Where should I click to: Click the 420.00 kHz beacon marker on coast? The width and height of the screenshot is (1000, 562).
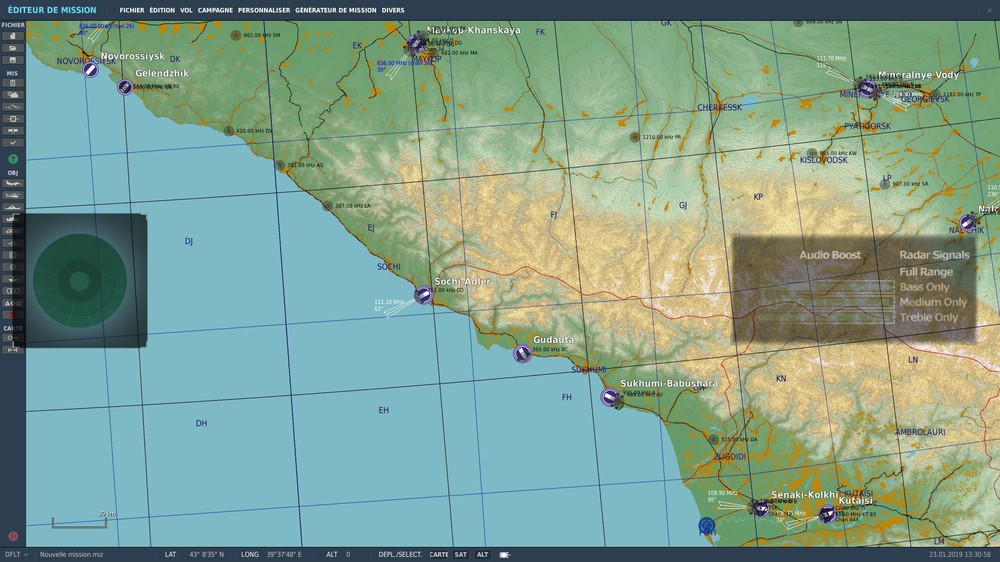(x=228, y=131)
